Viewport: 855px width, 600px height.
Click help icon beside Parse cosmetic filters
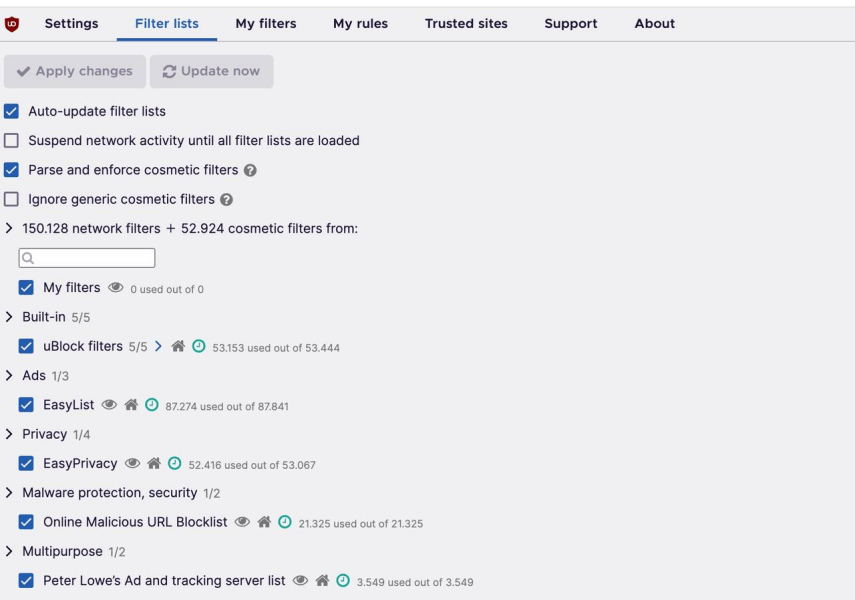(250, 170)
